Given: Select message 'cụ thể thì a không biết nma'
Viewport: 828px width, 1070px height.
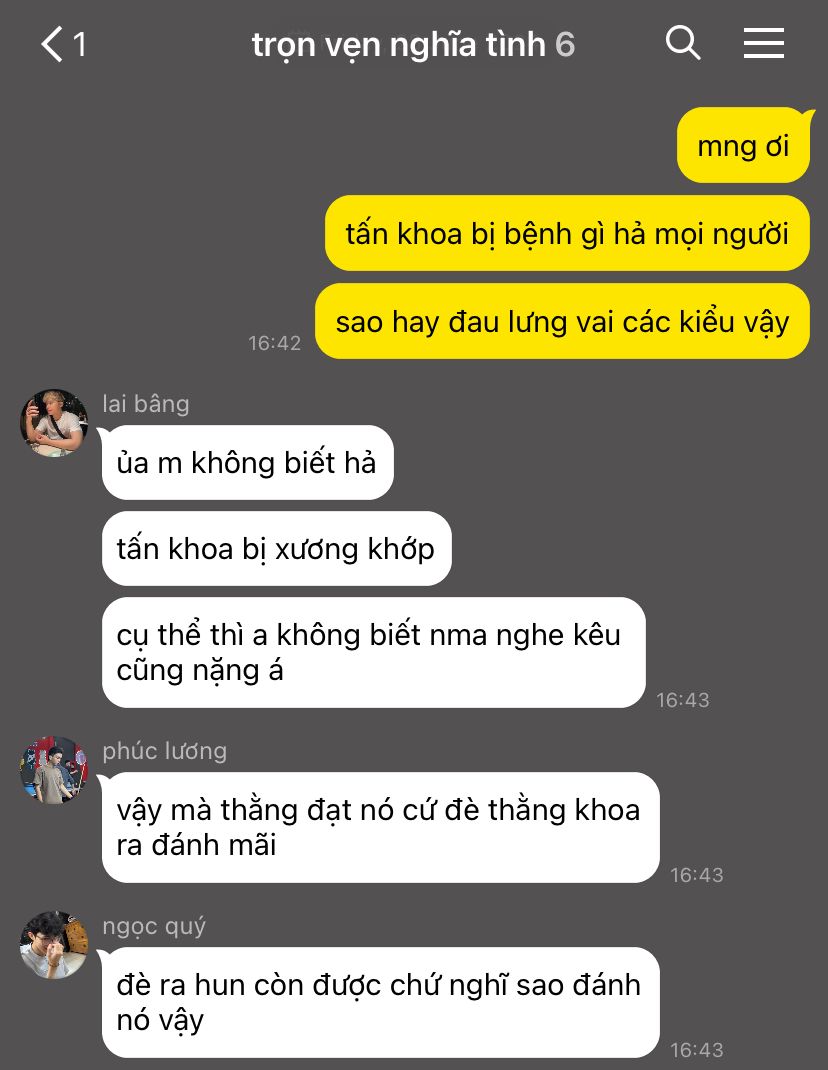Looking at the screenshot, I should [373, 652].
